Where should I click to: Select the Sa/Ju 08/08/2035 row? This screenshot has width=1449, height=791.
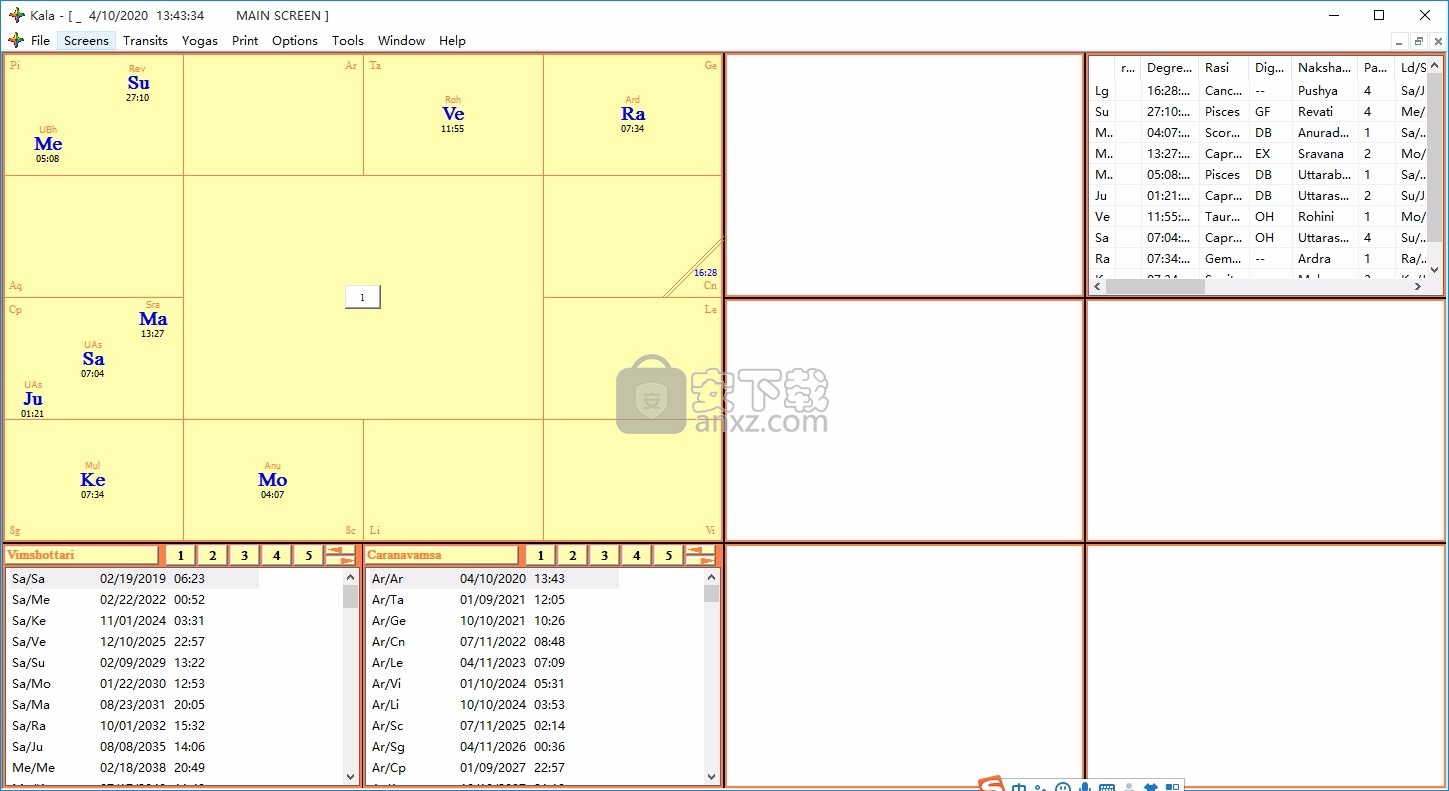point(133,747)
